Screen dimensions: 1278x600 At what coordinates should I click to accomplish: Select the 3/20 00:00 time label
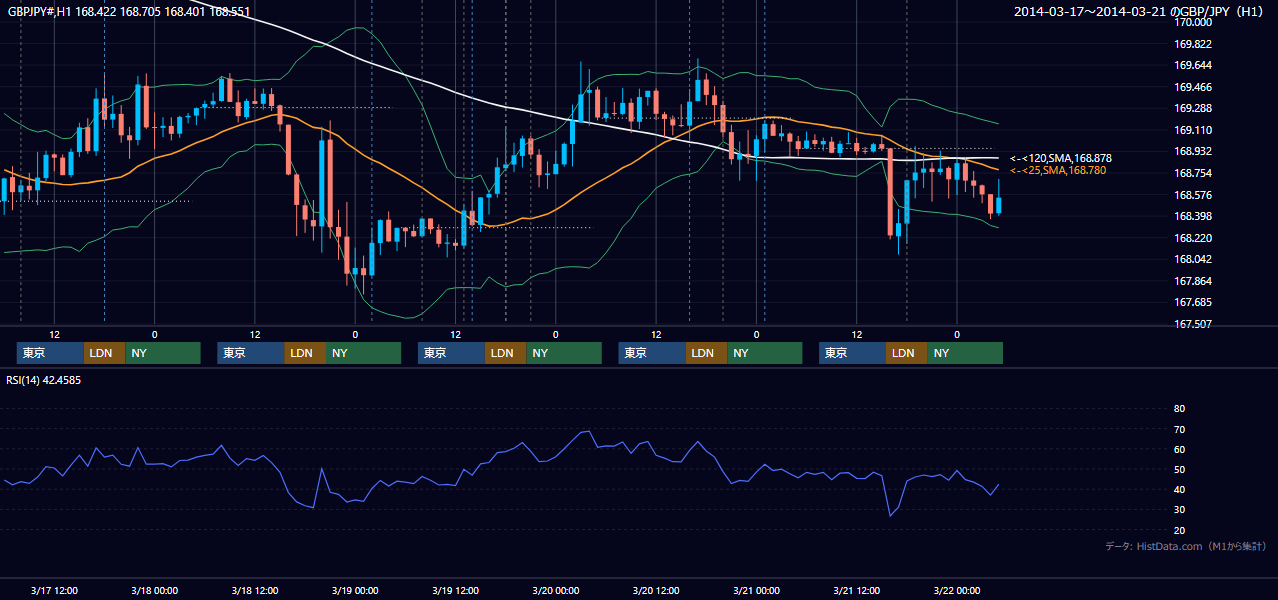pos(555,590)
